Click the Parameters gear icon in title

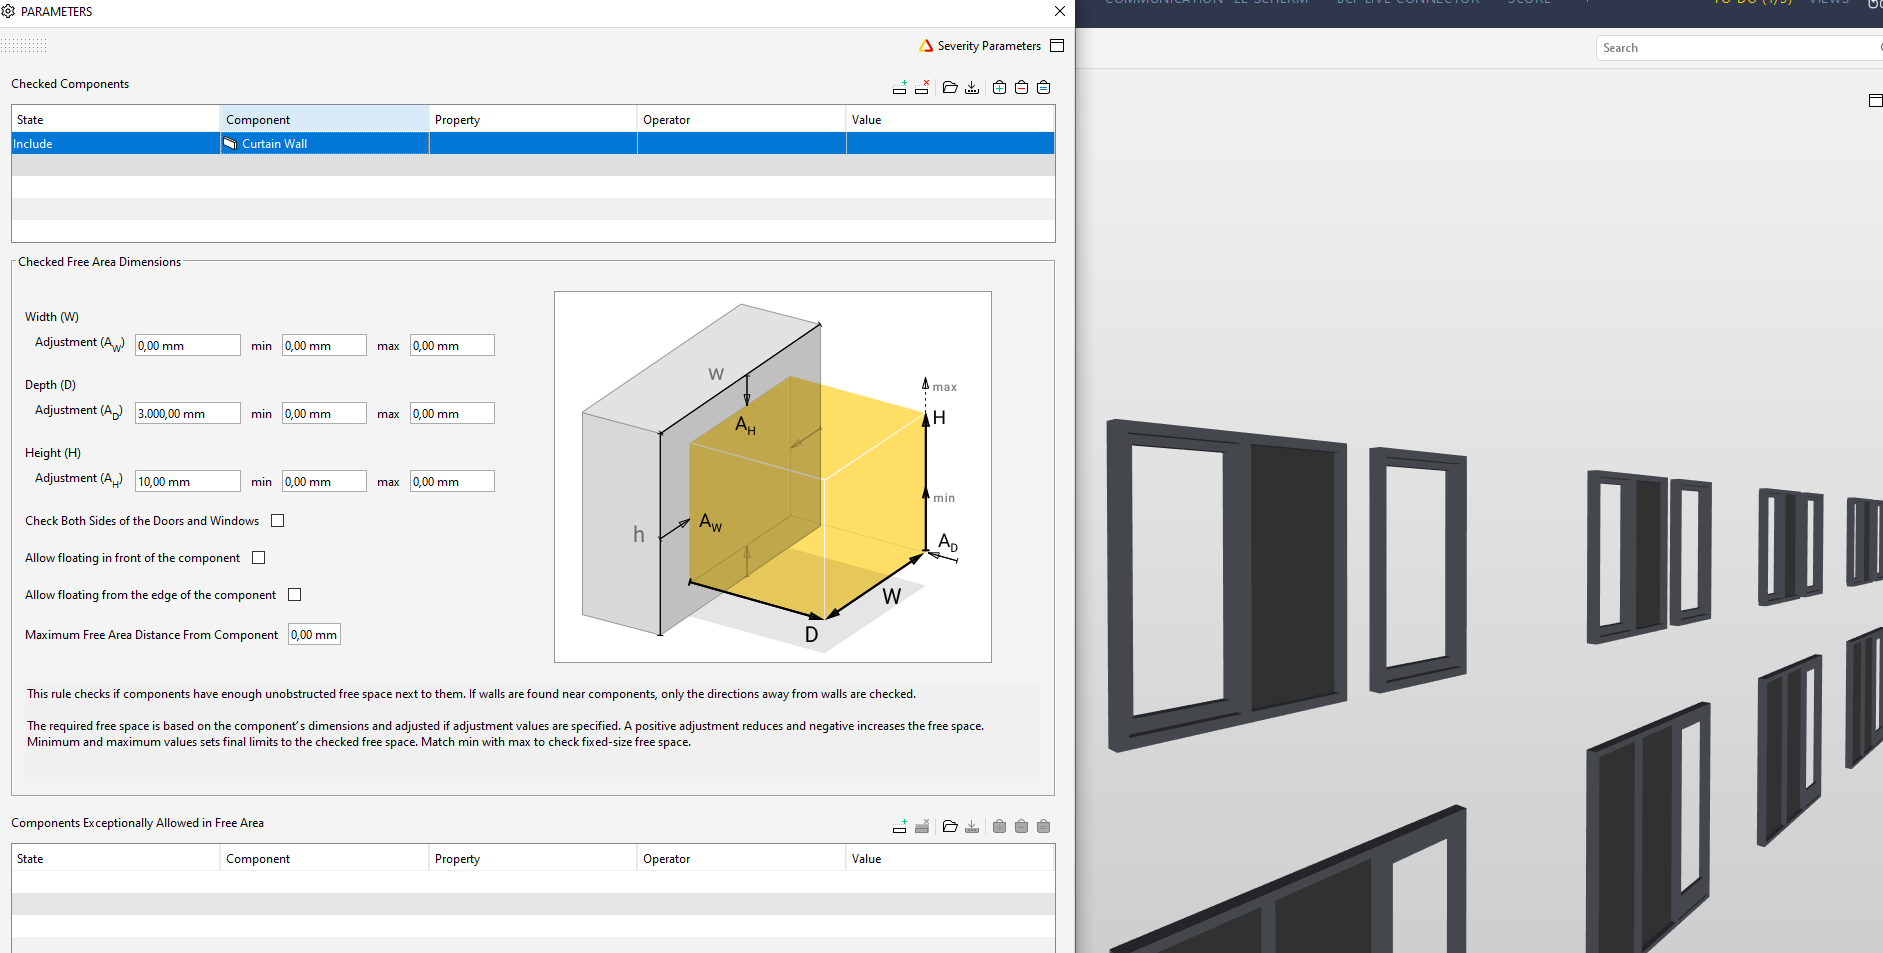coord(8,11)
